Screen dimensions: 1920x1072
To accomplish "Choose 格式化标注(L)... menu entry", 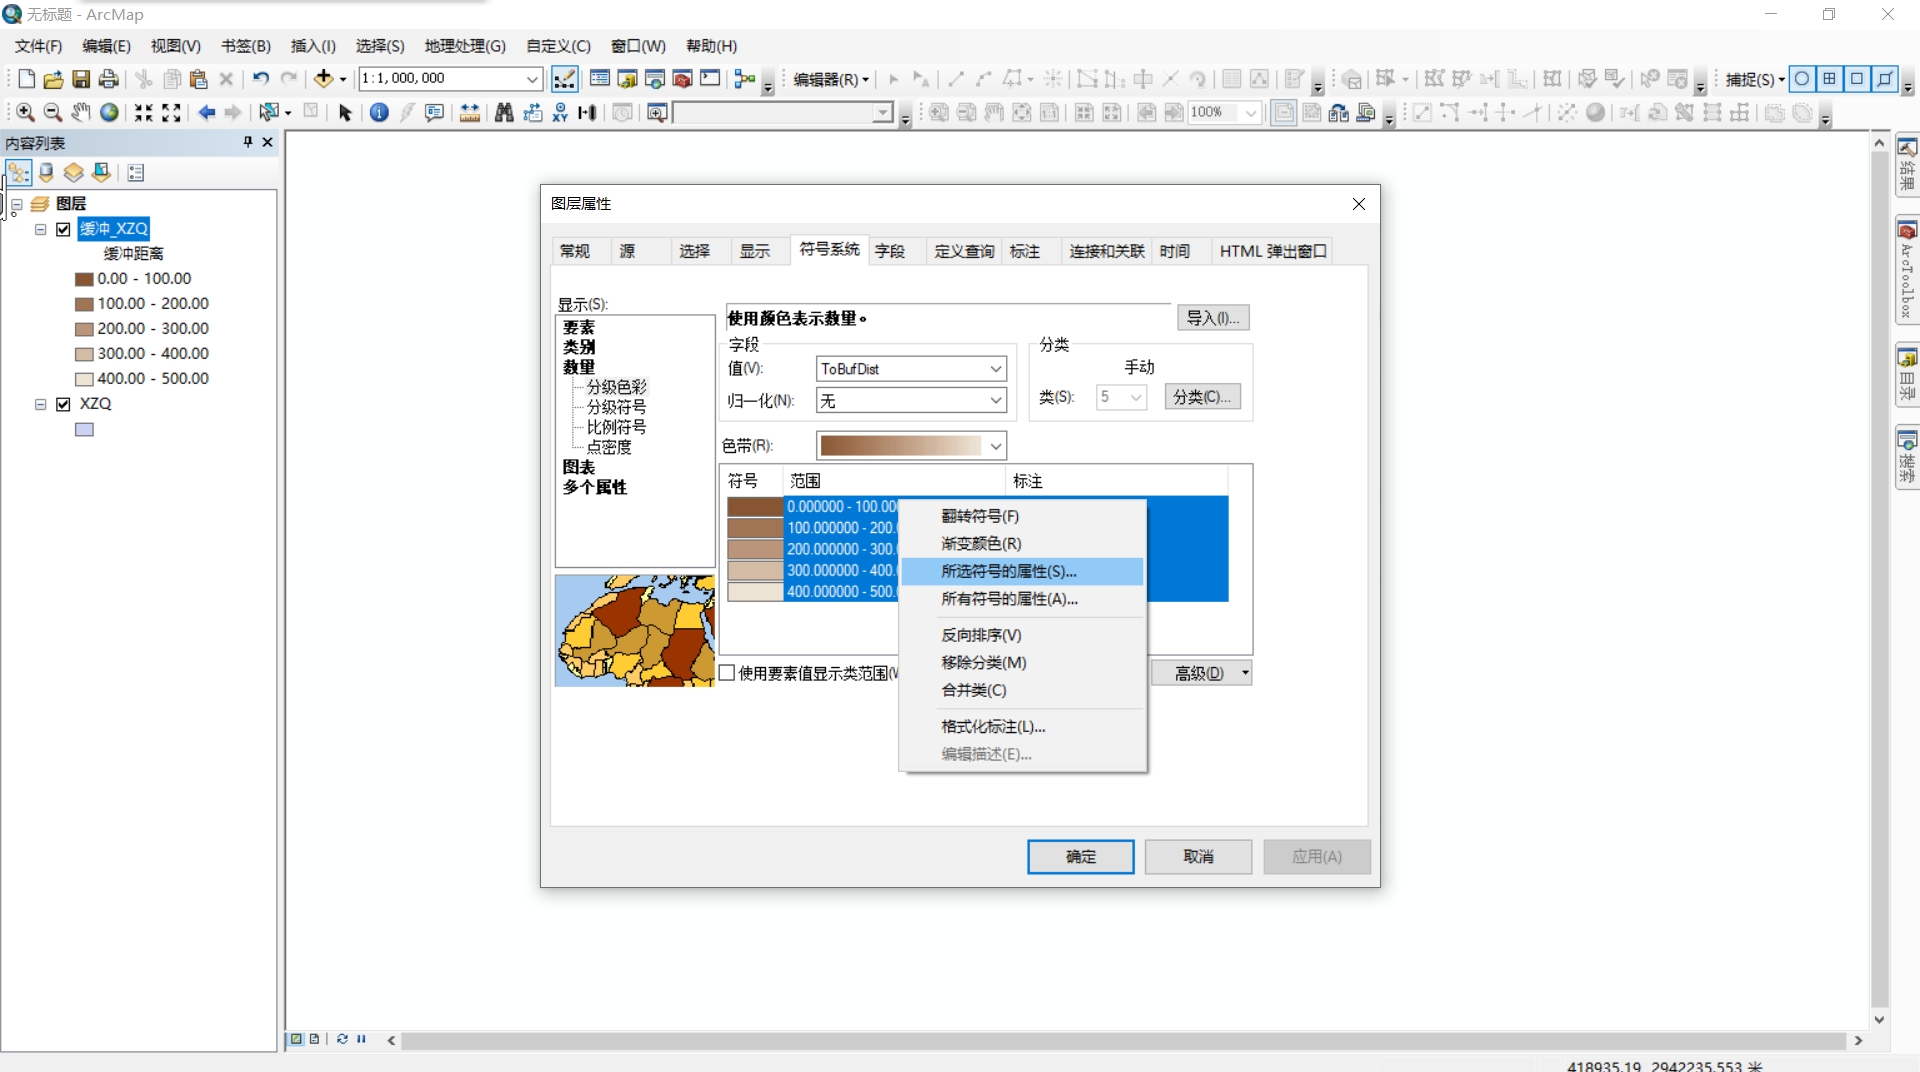I will (x=1022, y=726).
